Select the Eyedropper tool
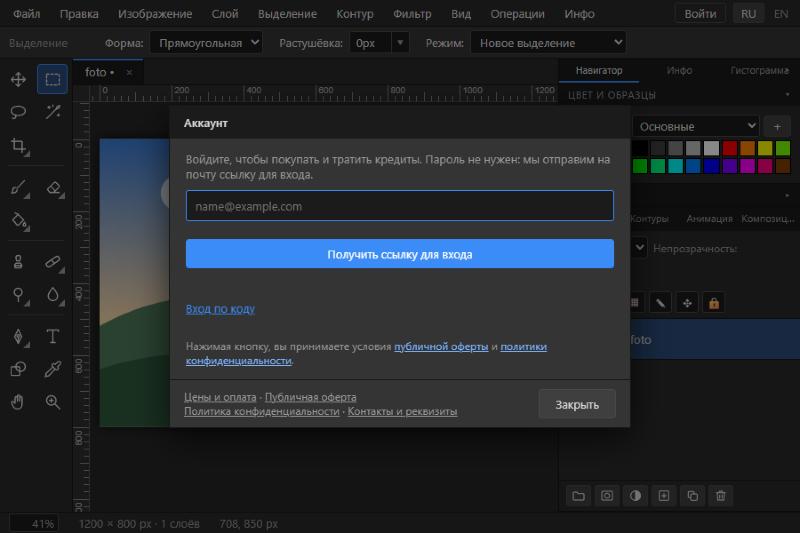800x533 pixels. (53, 369)
